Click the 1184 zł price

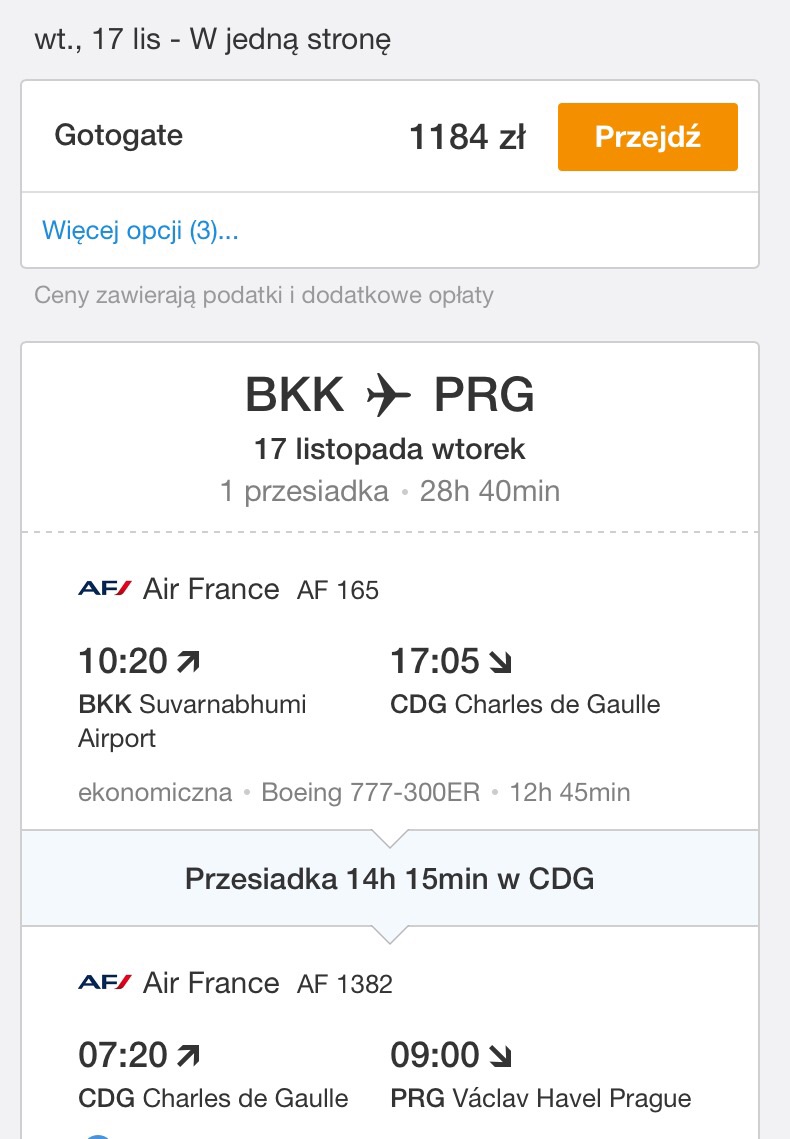[467, 137]
